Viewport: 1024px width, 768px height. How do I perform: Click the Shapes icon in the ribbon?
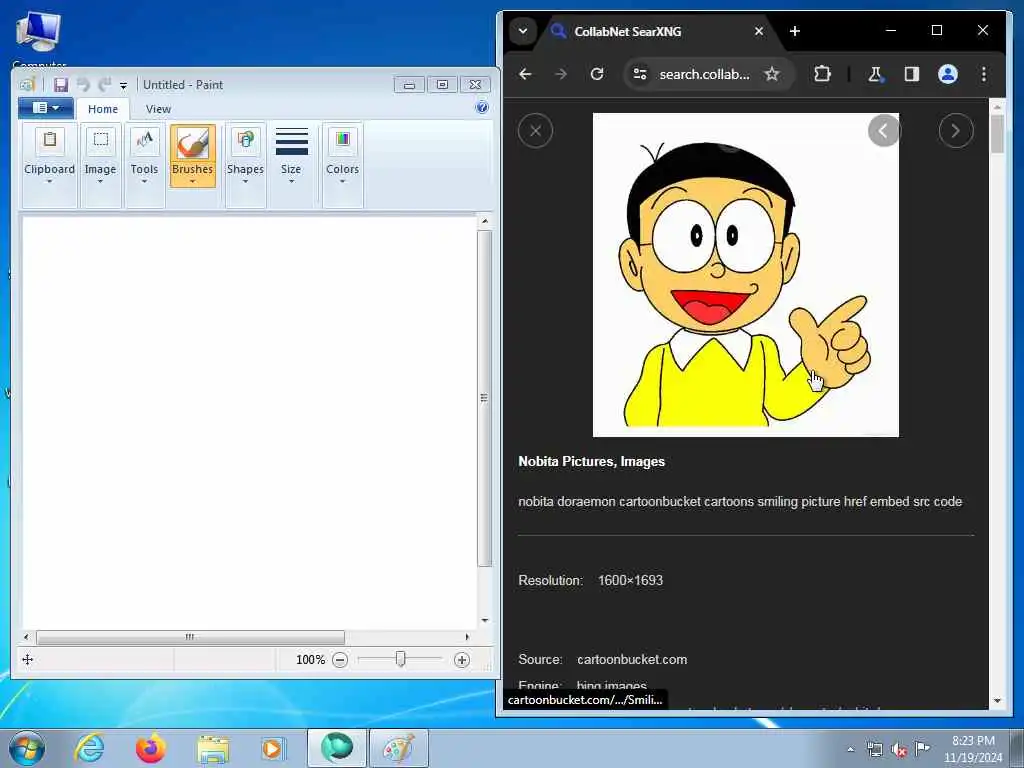click(246, 140)
